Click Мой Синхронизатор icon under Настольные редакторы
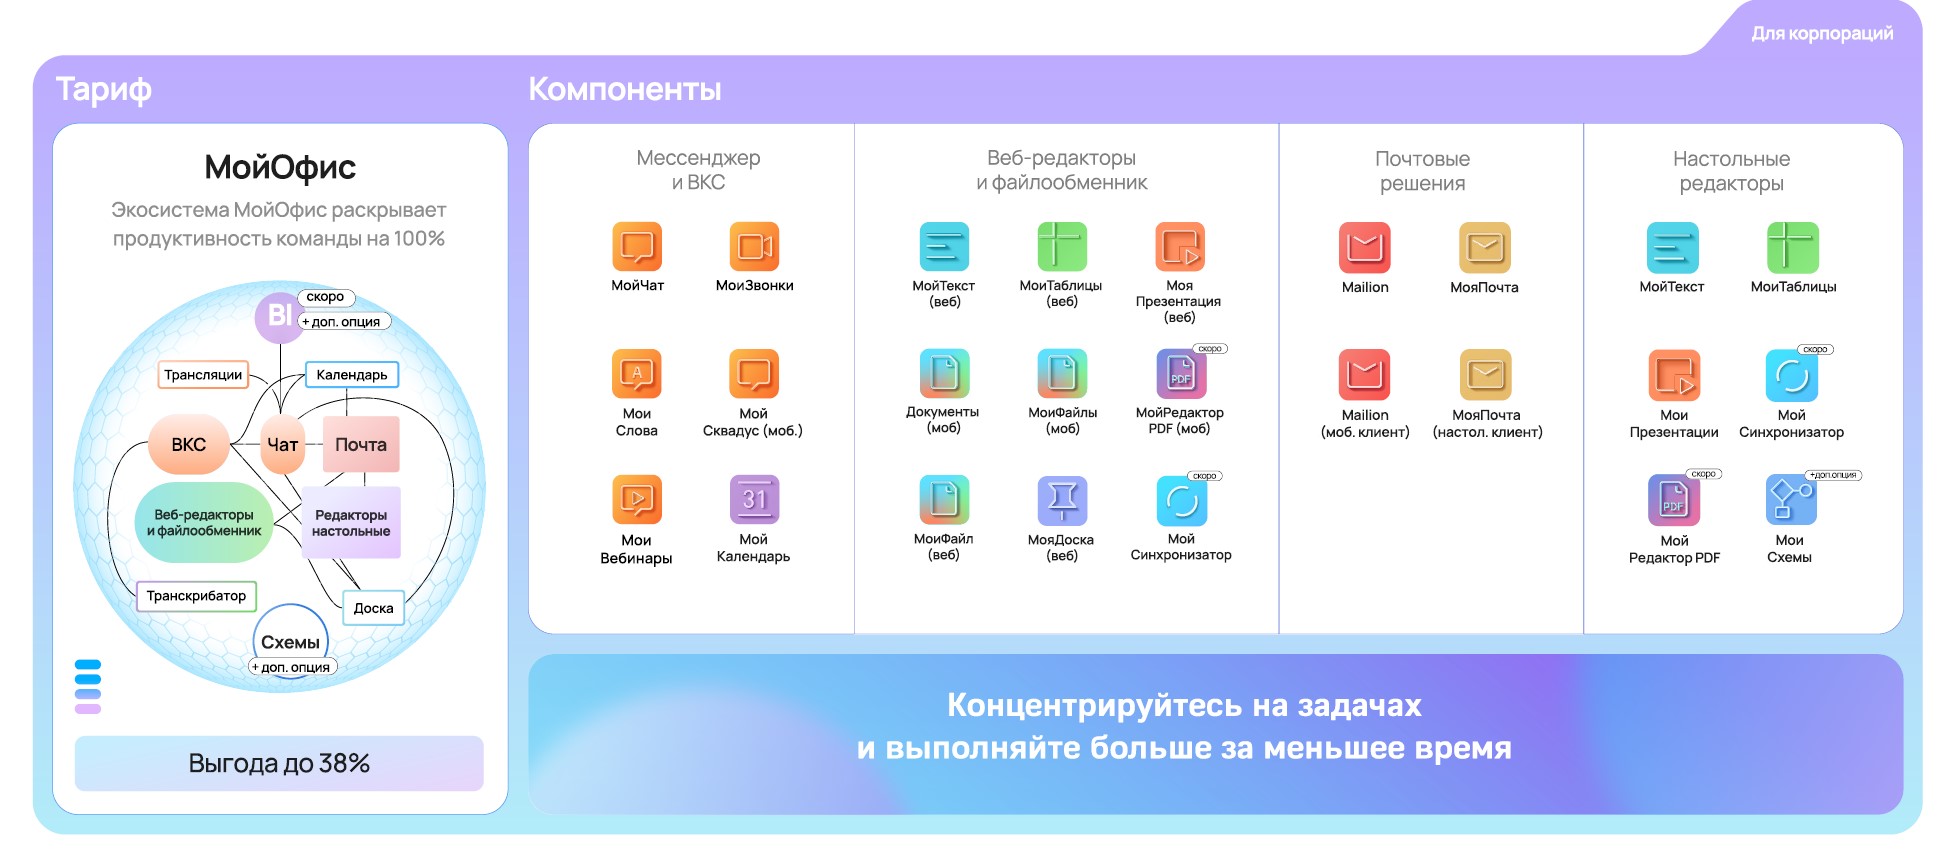Viewport: 1944px width, 852px height. tap(1792, 375)
